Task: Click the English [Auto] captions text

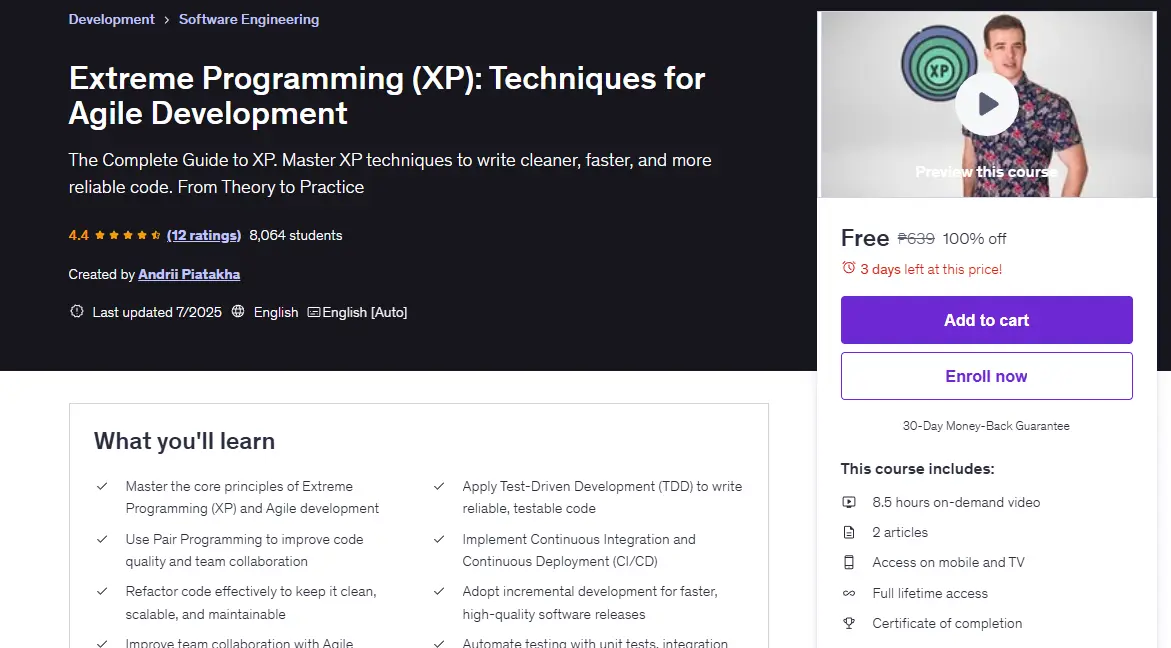Action: (x=364, y=312)
